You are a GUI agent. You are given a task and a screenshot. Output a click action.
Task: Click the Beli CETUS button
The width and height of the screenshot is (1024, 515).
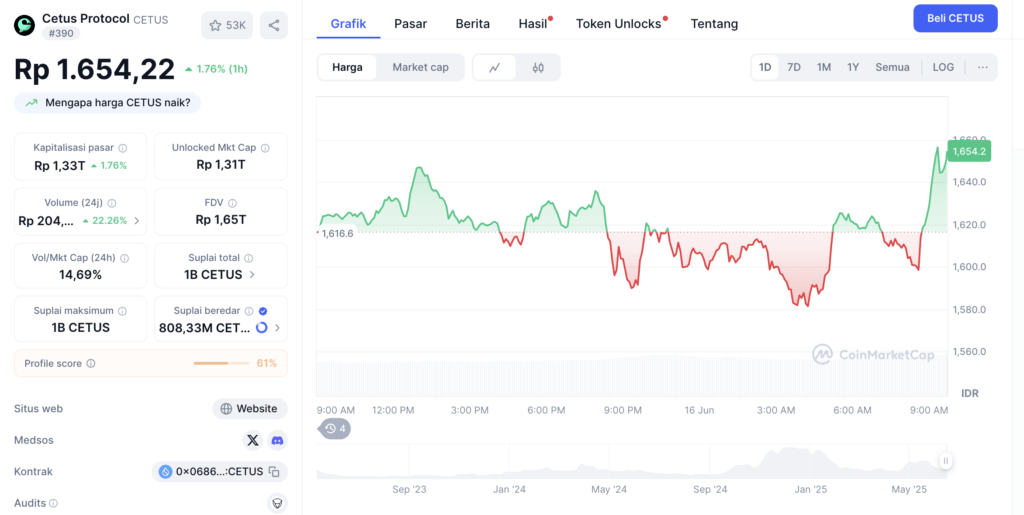[x=955, y=18]
